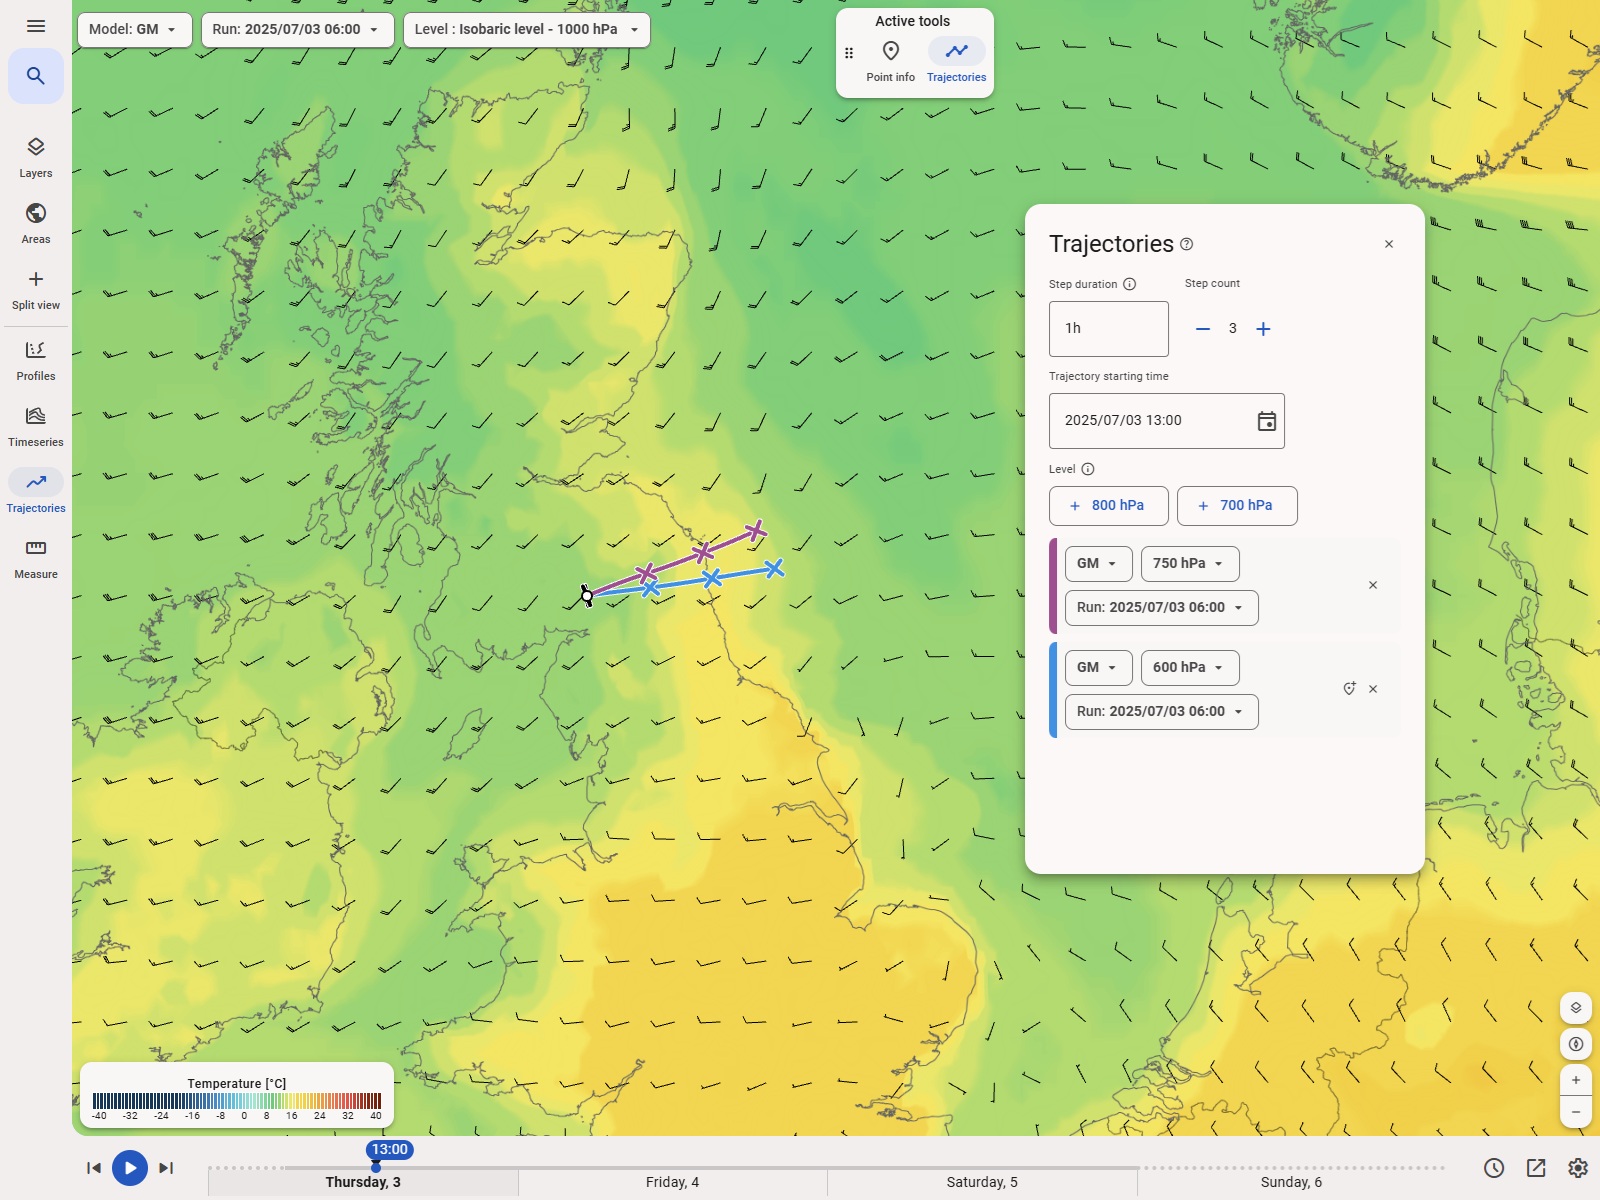Click the map layers button at bottom right
Screen dimensions: 1600x1200
click(x=1576, y=1008)
